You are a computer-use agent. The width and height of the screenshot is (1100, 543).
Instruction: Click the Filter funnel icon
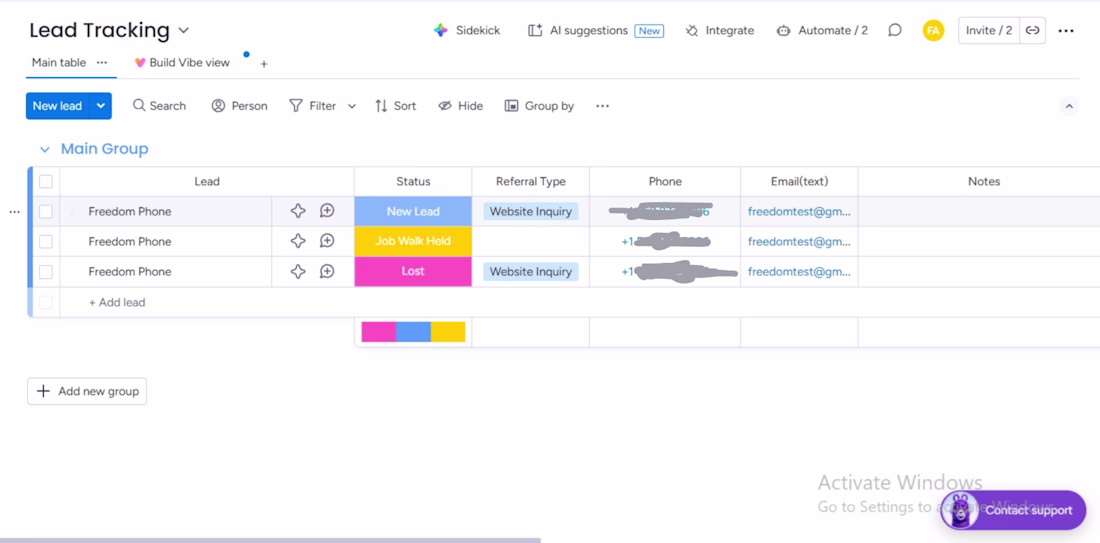[296, 106]
